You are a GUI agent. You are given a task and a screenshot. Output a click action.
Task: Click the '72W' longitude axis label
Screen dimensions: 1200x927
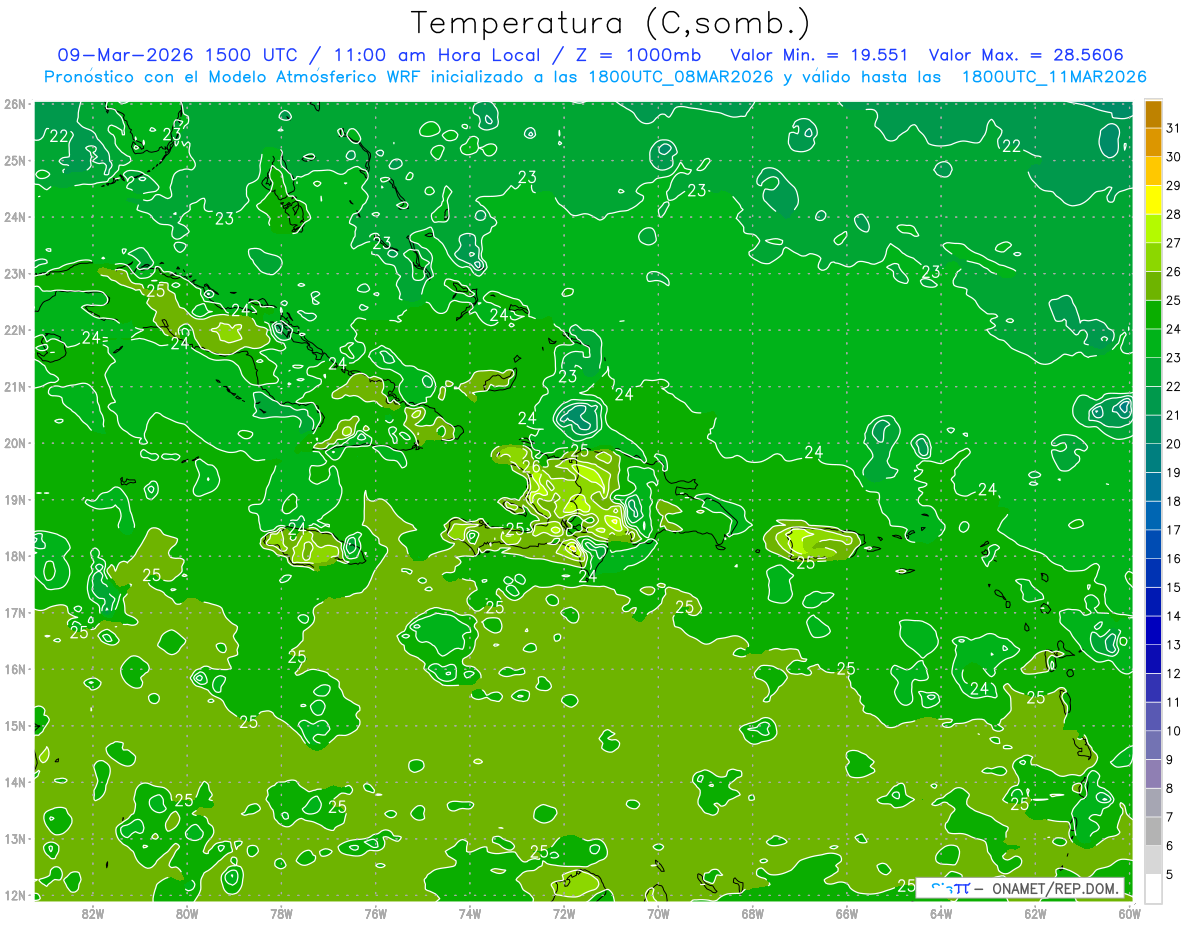click(564, 913)
